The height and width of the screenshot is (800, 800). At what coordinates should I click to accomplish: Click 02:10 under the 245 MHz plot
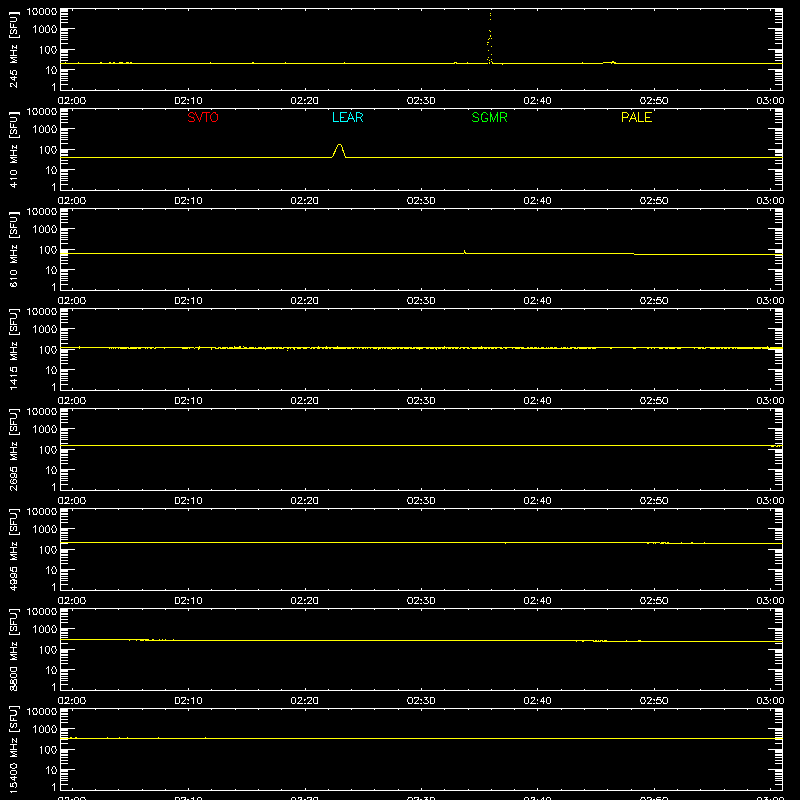tap(188, 101)
